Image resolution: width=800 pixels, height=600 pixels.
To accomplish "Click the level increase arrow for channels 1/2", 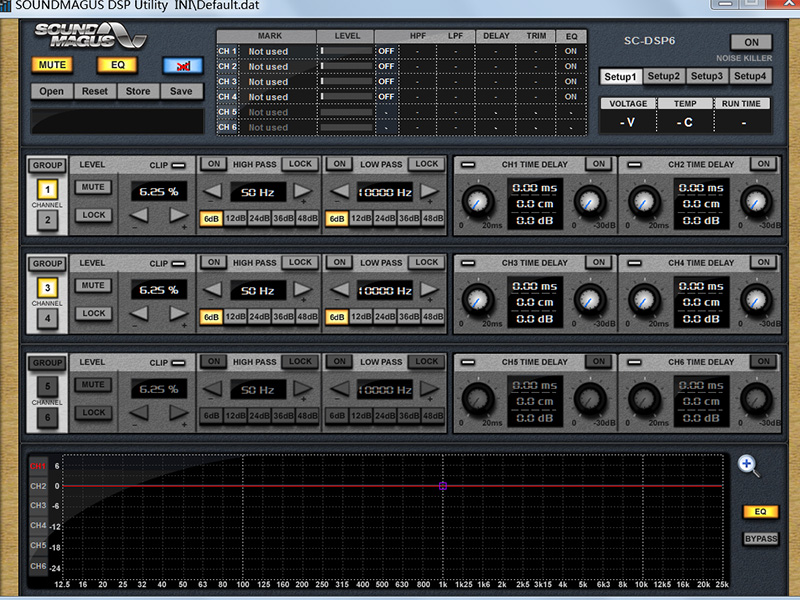I will click(178, 215).
